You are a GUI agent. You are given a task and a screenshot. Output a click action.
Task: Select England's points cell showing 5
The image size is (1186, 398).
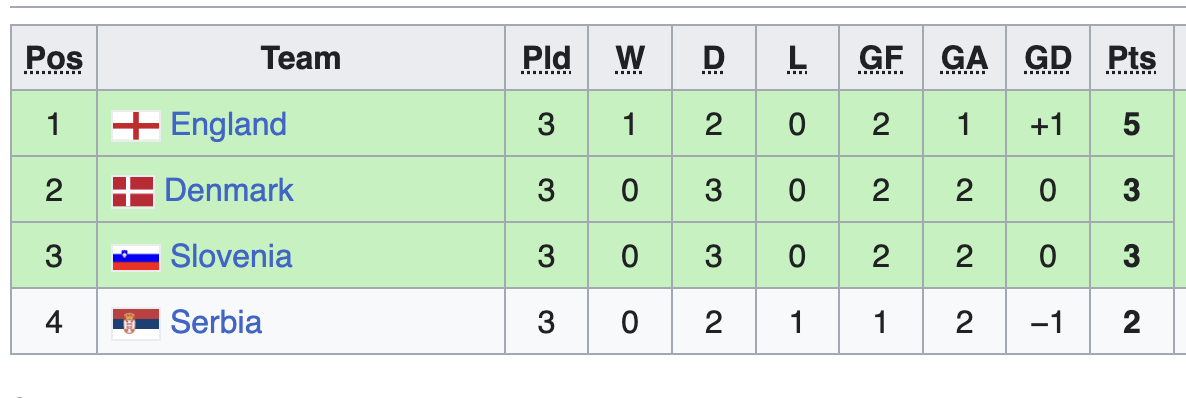(x=1132, y=124)
